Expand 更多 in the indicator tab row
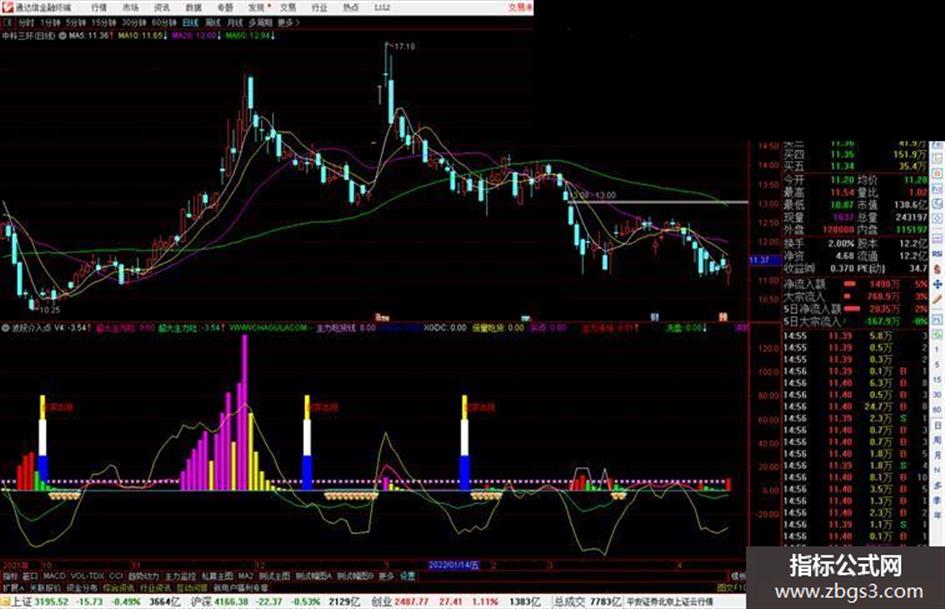 point(386,576)
